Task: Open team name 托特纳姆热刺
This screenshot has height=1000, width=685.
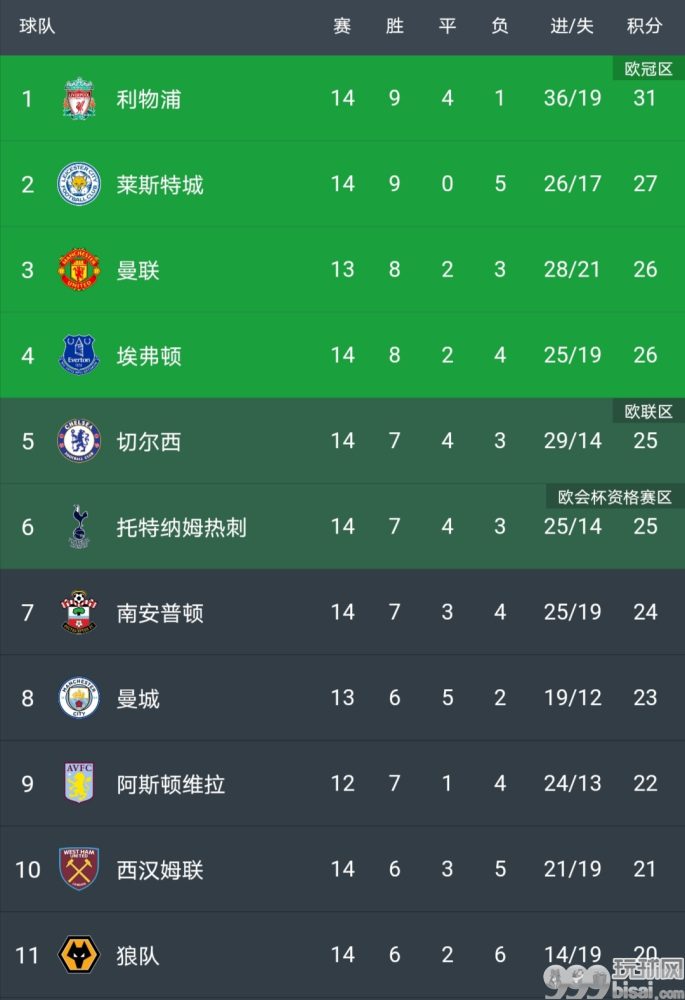Action: [181, 527]
